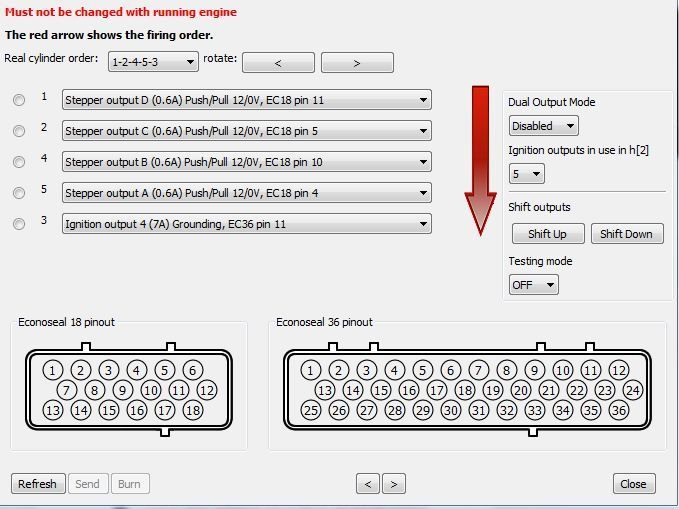The height and width of the screenshot is (509, 679).
Task: Open Stepper output C pin 5 dropdown
Action: [x=247, y=131]
